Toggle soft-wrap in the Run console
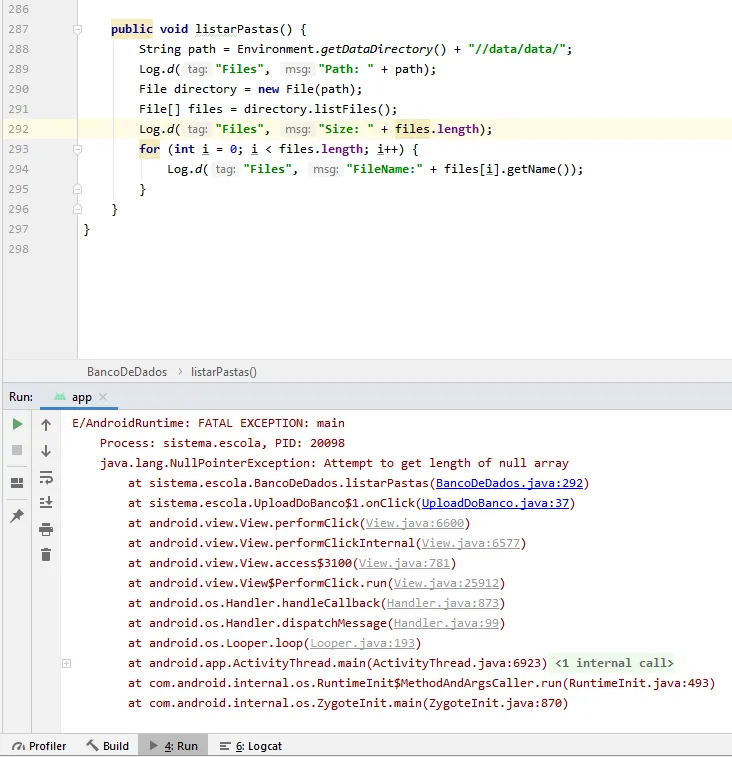This screenshot has width=732, height=757. point(46,477)
